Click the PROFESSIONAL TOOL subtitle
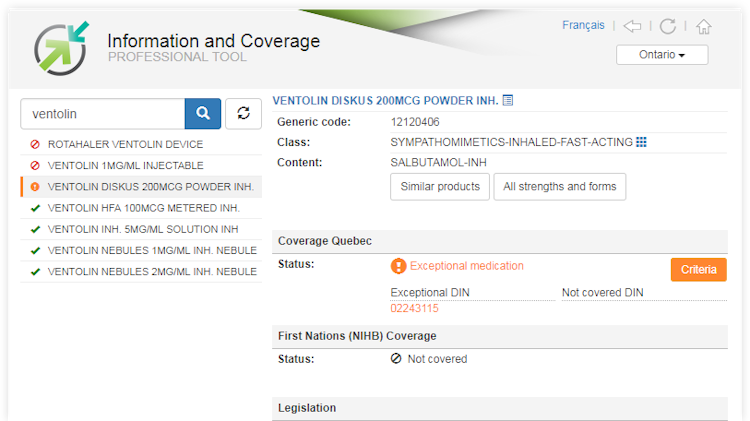The height and width of the screenshot is (421, 750). (x=177, y=57)
